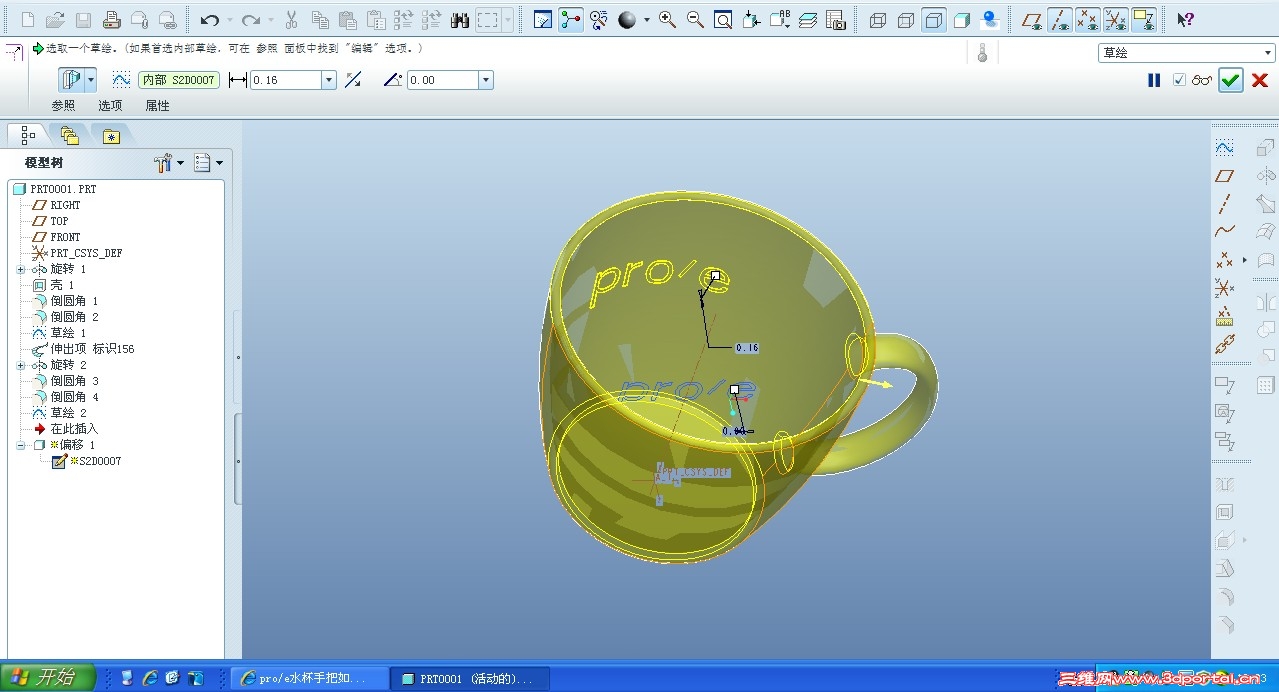This screenshot has width=1279, height=692.
Task: Click the Repaint screen icon
Action: click(x=543, y=19)
